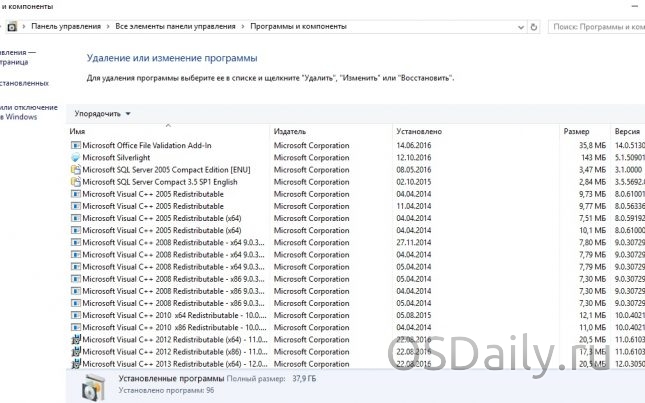Click the SQL Server 2005 Compact Edition icon
Viewport: 645px width, 403px height.
pos(75,170)
